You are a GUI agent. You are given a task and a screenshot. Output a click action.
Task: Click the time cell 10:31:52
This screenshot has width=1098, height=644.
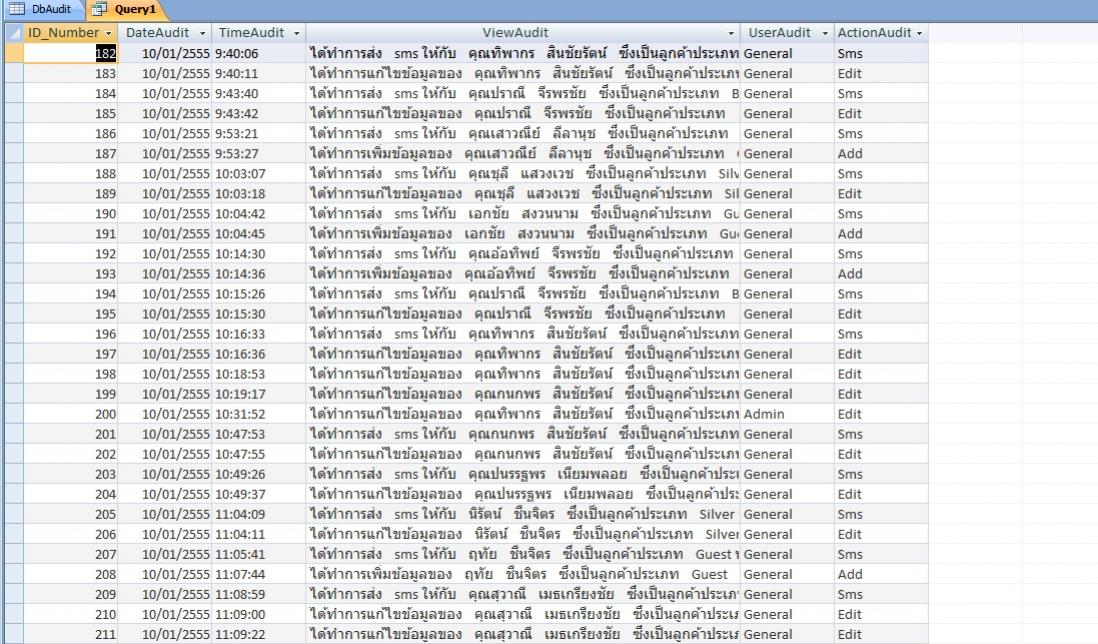tap(258, 414)
